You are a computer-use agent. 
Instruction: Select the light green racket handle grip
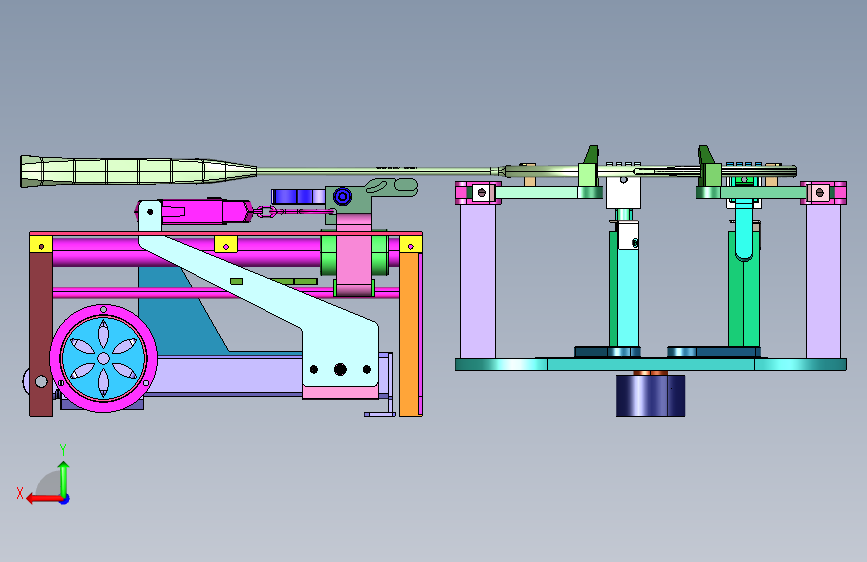[x=138, y=171]
